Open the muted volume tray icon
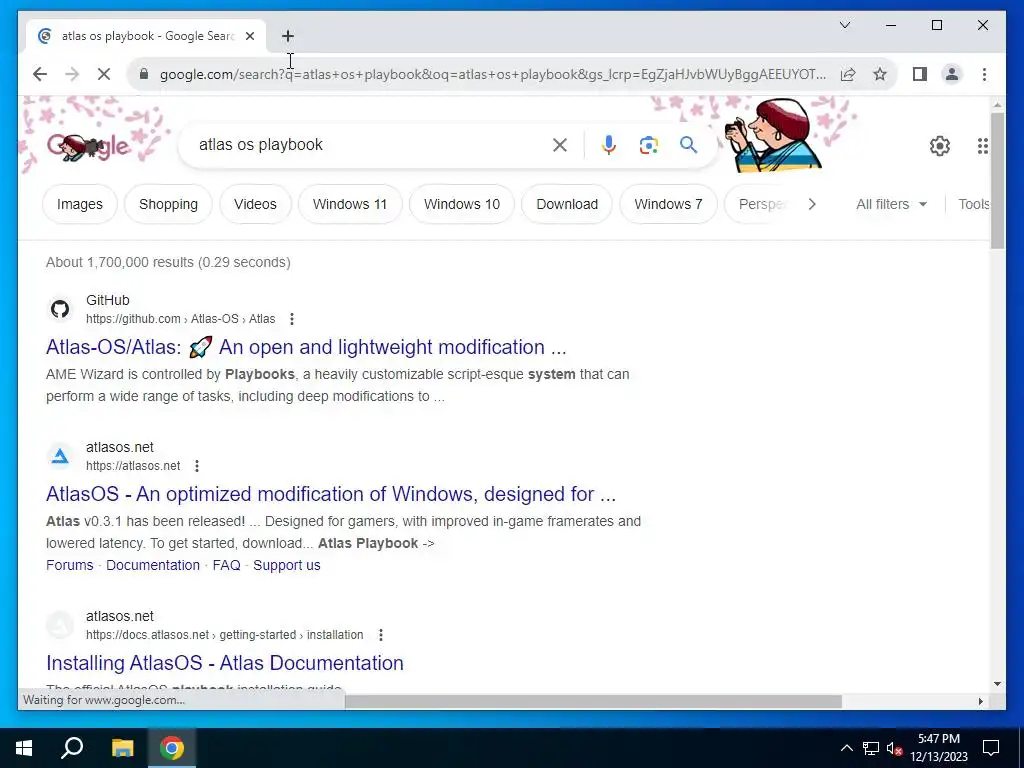The image size is (1024, 768). (894, 748)
